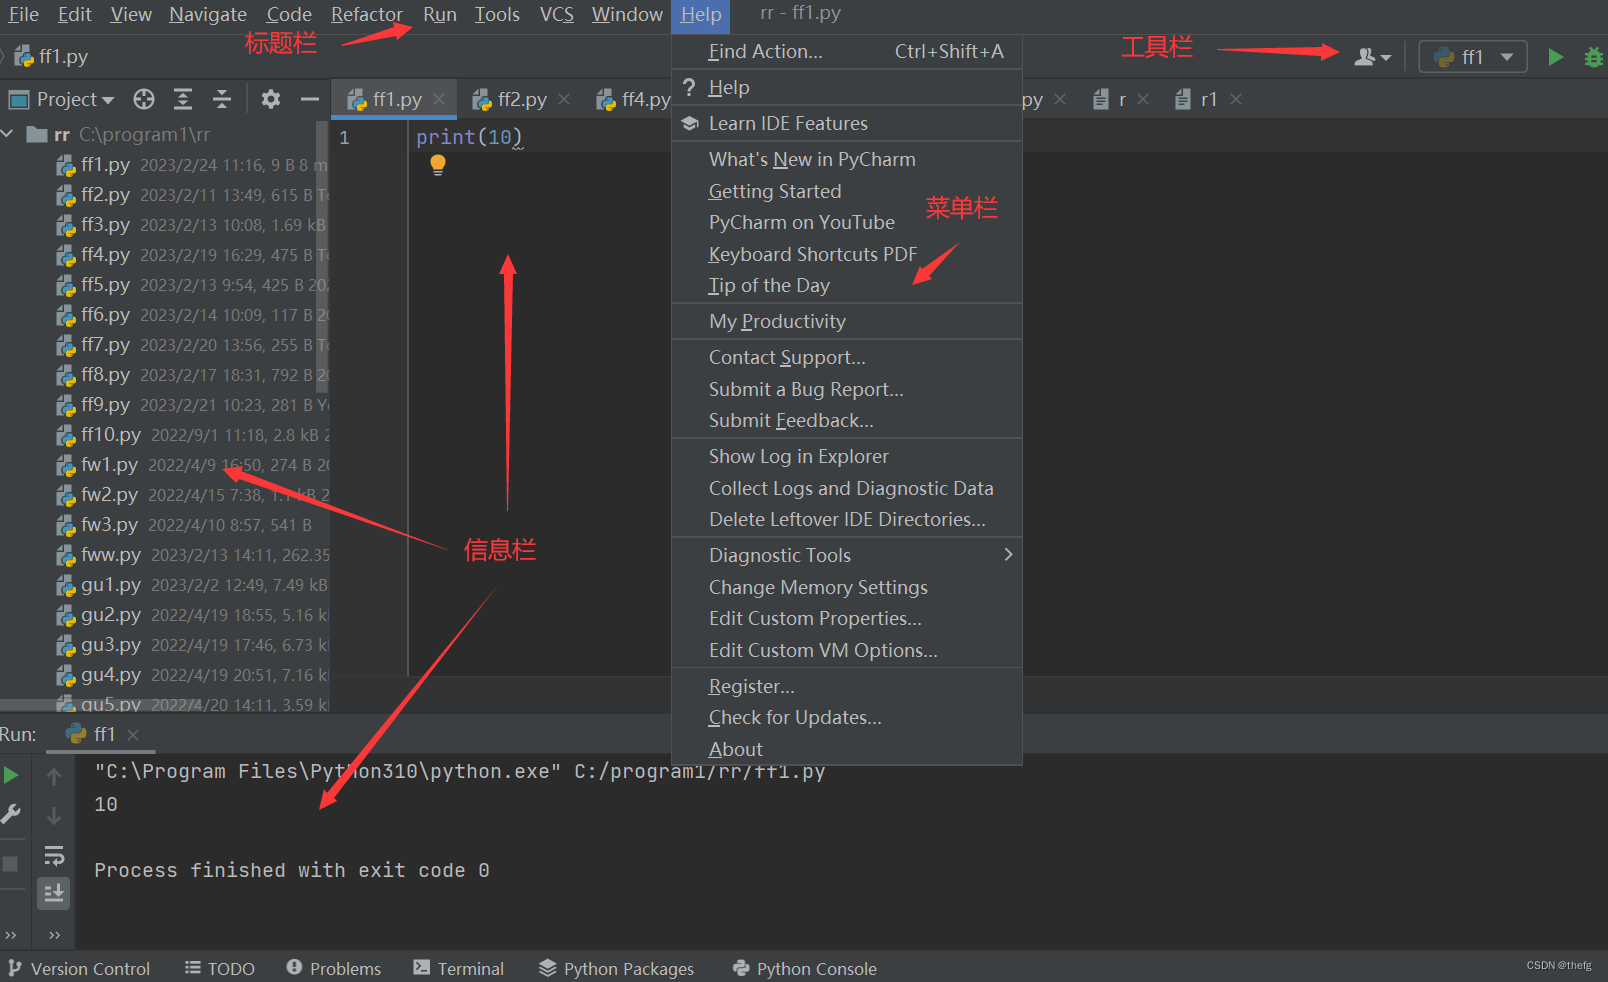The height and width of the screenshot is (982, 1608).
Task: Choose Tip of the Day
Action: pyautogui.click(x=847, y=285)
